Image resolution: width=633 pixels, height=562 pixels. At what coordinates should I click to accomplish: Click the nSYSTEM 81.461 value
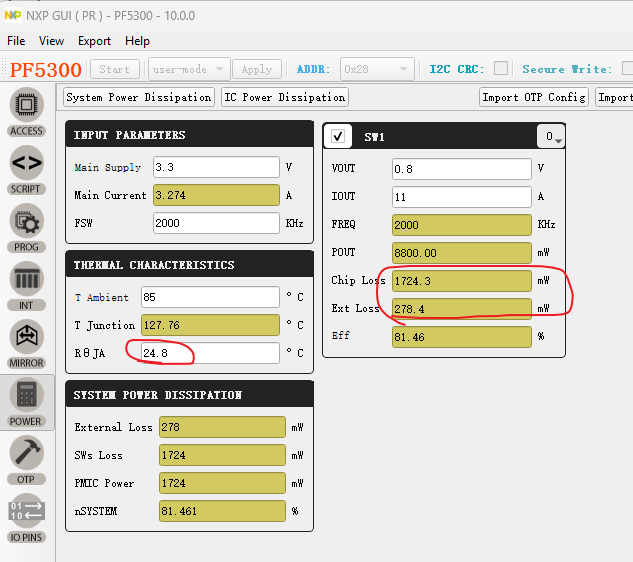(x=222, y=511)
